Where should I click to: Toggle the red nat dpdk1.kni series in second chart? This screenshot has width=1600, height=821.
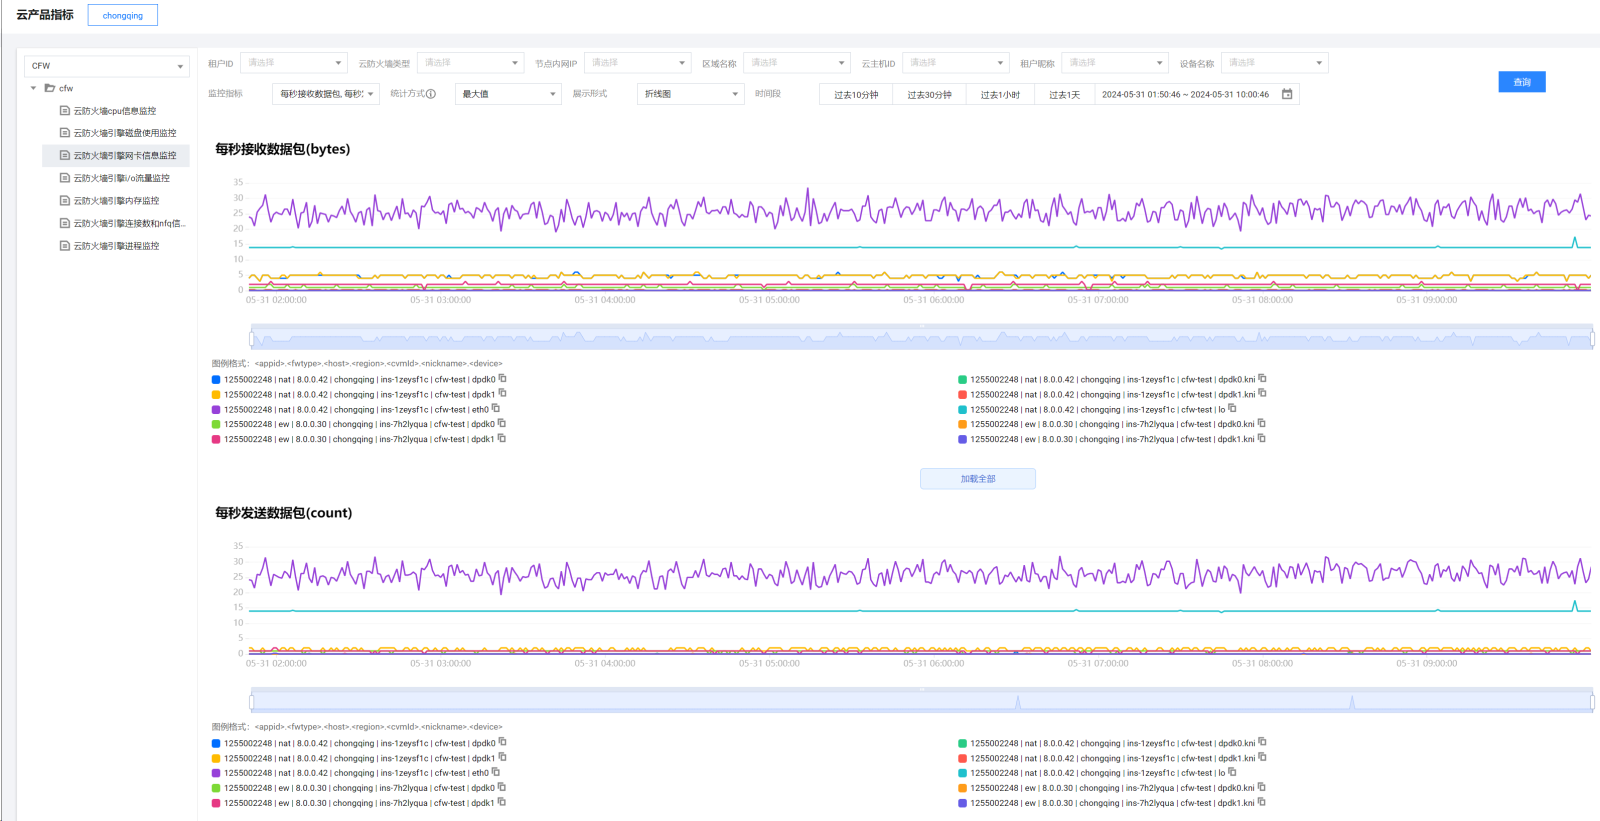coord(962,758)
